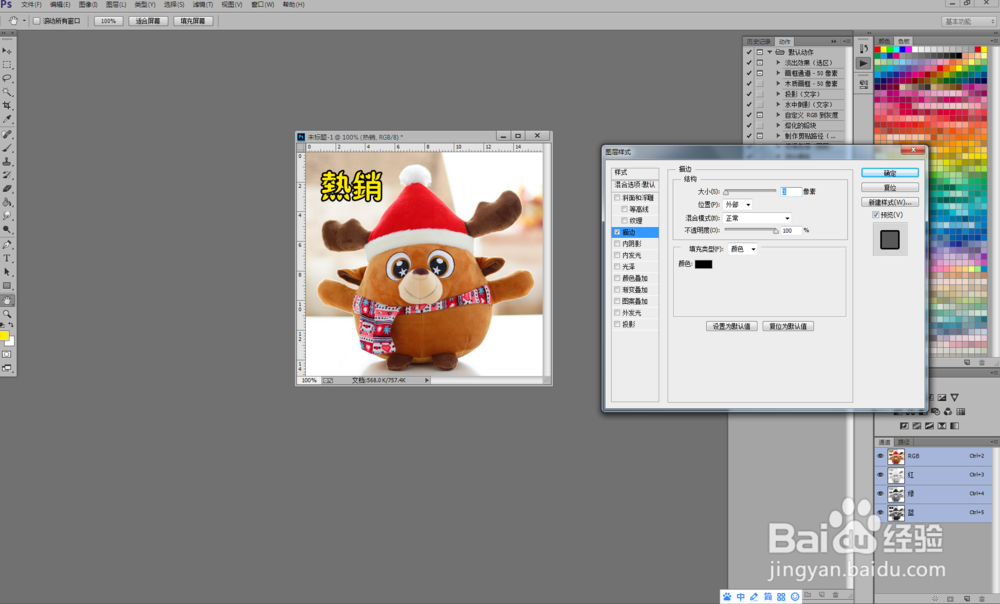Open the black stroke color swatch
This screenshot has height=604, width=1000.
703,264
